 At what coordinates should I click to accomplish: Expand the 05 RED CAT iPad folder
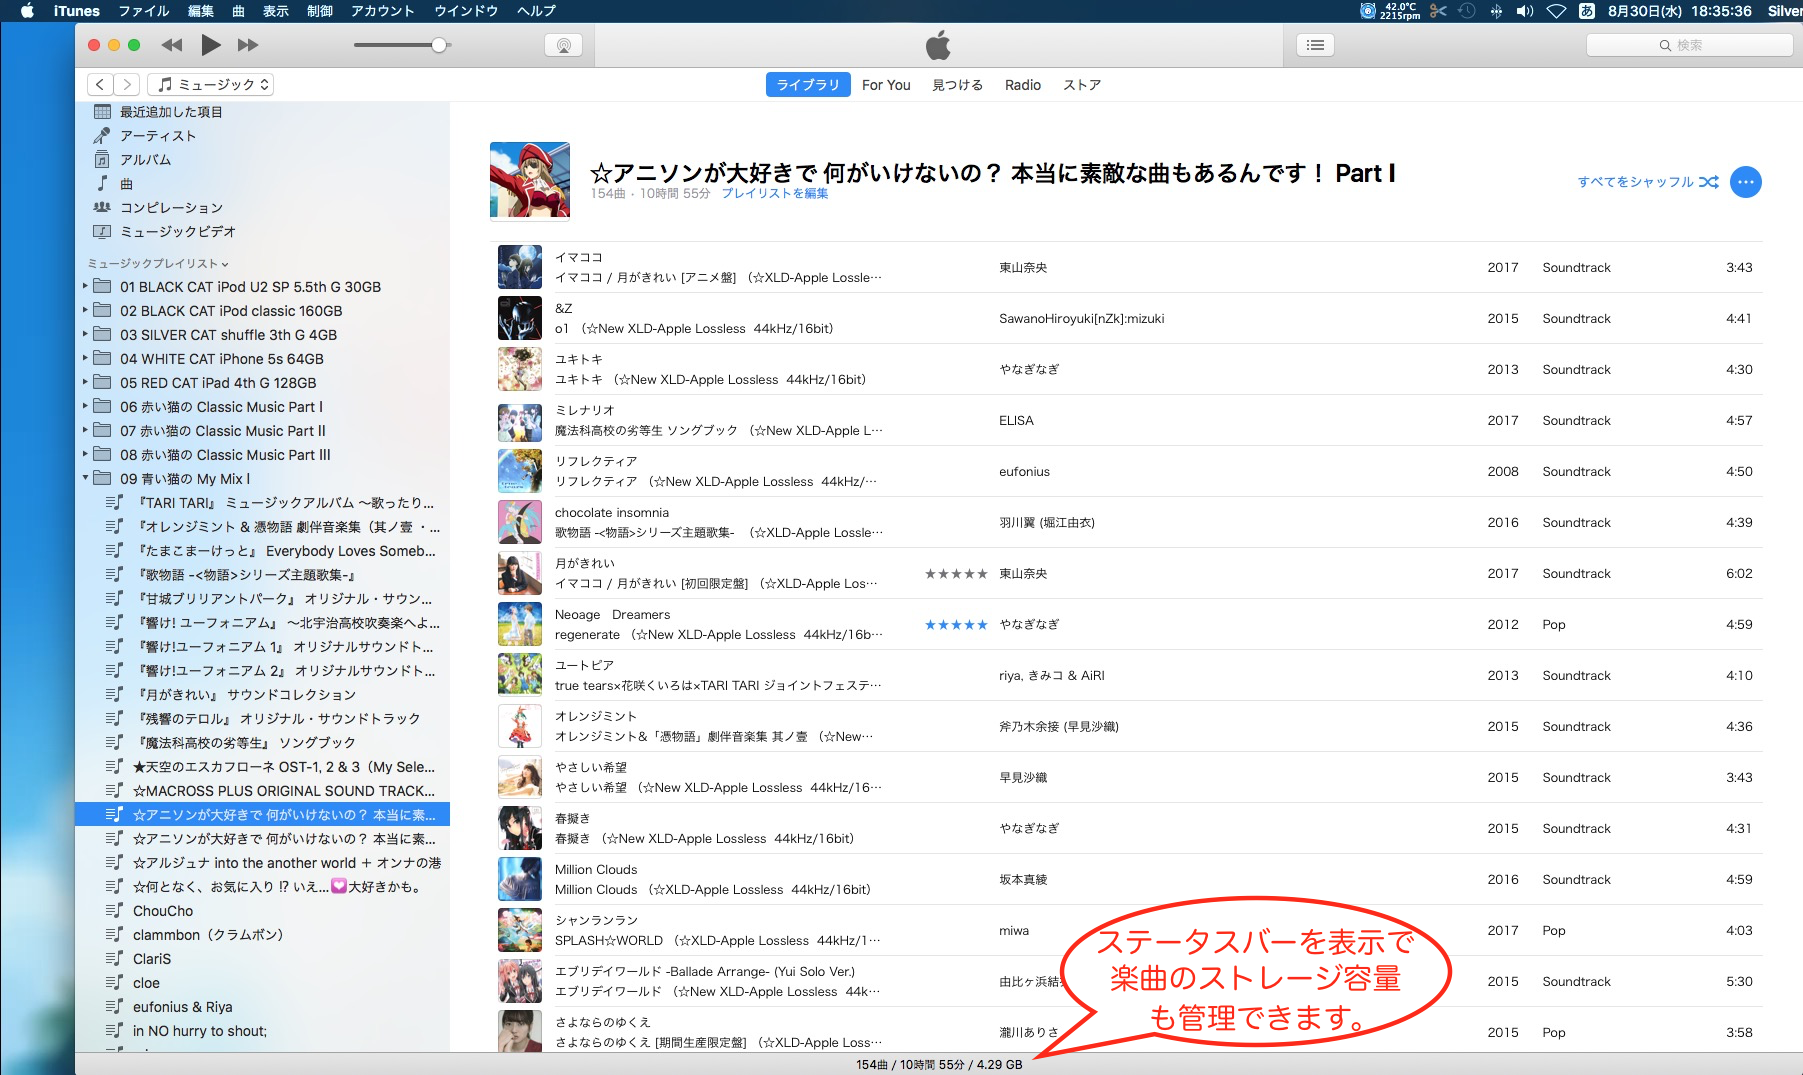point(85,382)
